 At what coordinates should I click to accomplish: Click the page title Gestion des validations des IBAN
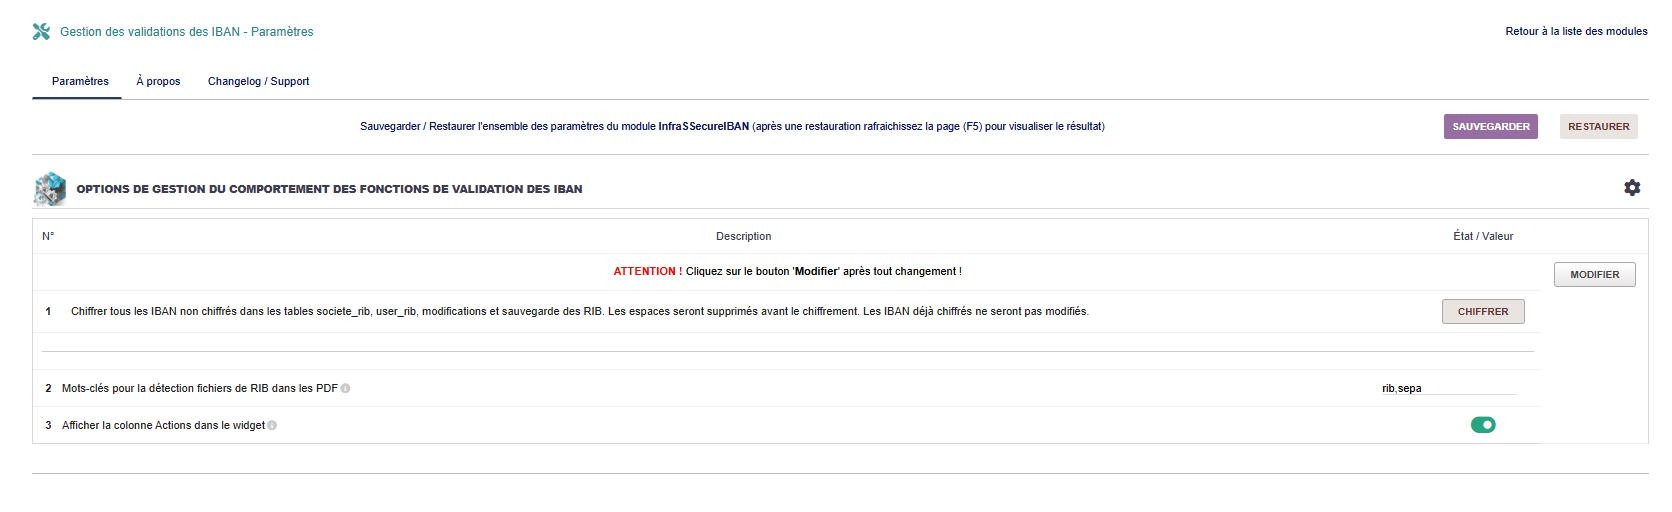(x=186, y=32)
